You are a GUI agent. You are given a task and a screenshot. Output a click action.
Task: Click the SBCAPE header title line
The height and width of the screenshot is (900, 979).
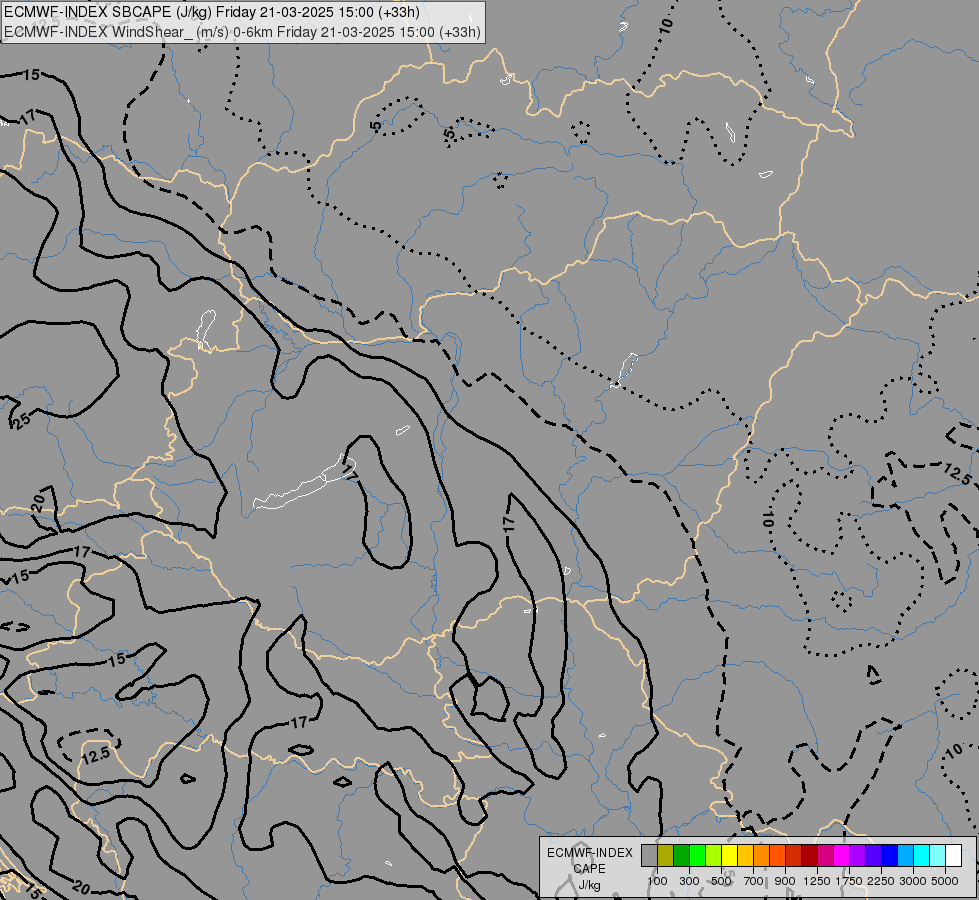pyautogui.click(x=213, y=12)
